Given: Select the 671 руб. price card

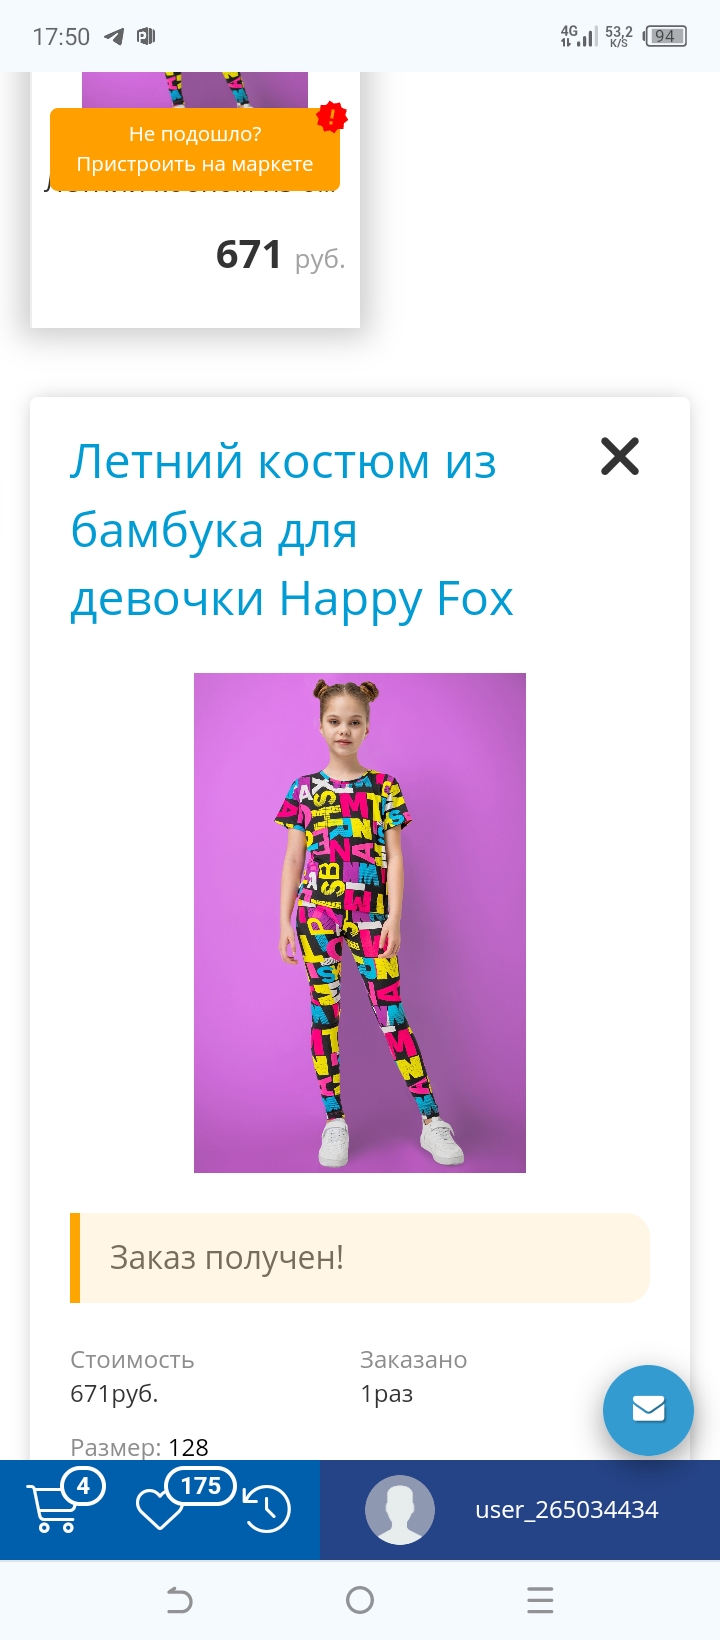Looking at the screenshot, I should pos(195,200).
